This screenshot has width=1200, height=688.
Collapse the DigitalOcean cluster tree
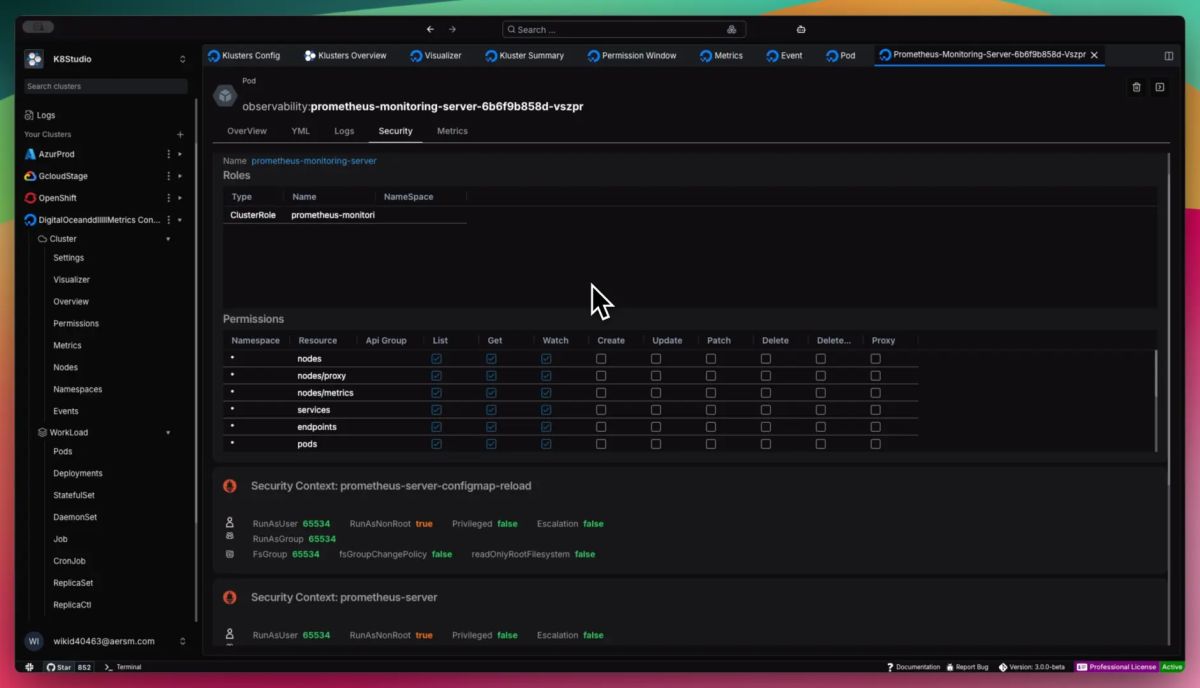pos(180,220)
